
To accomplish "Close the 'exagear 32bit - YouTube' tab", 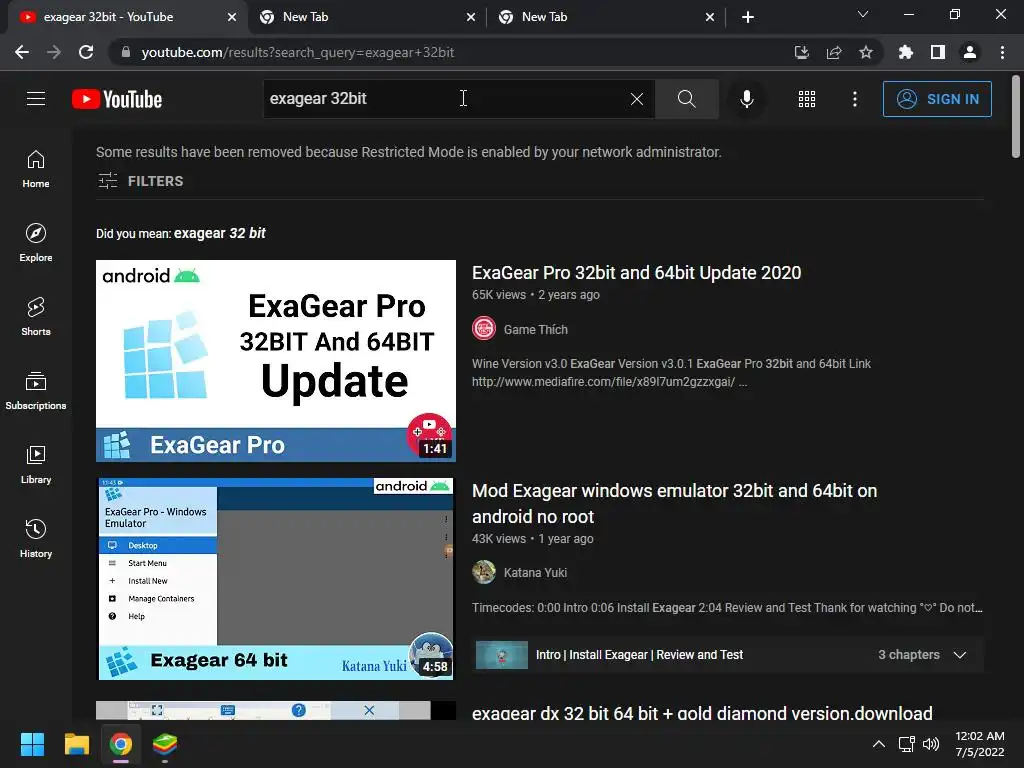I will point(232,18).
